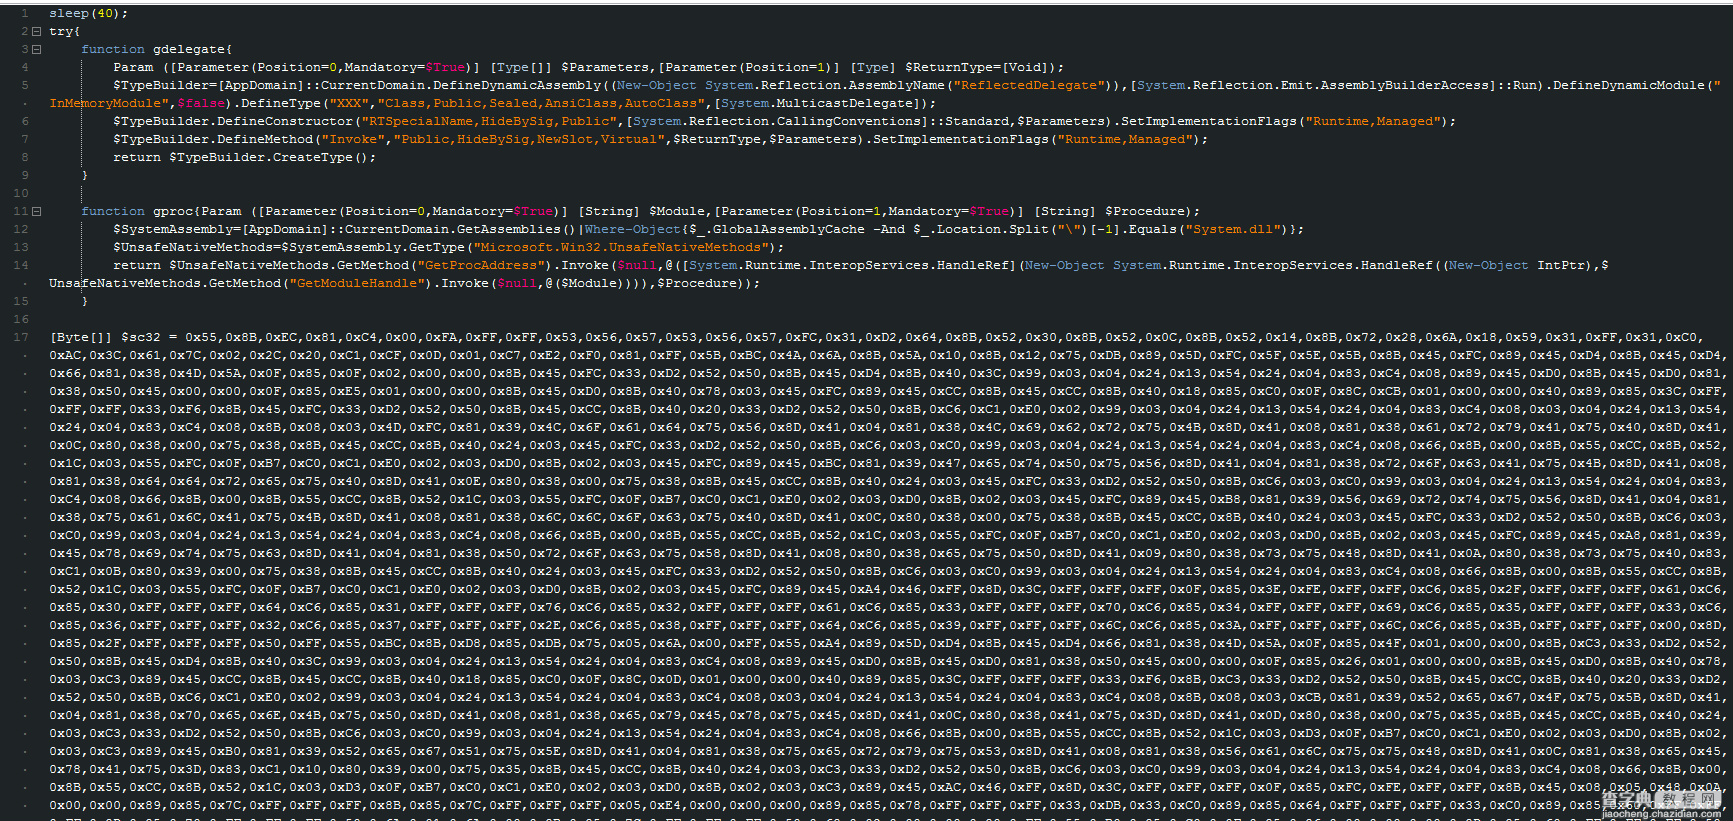Image resolution: width=1733 pixels, height=821 pixels.
Task: Click the "Where-Object" cmdlet on line 12
Action: 633,229
